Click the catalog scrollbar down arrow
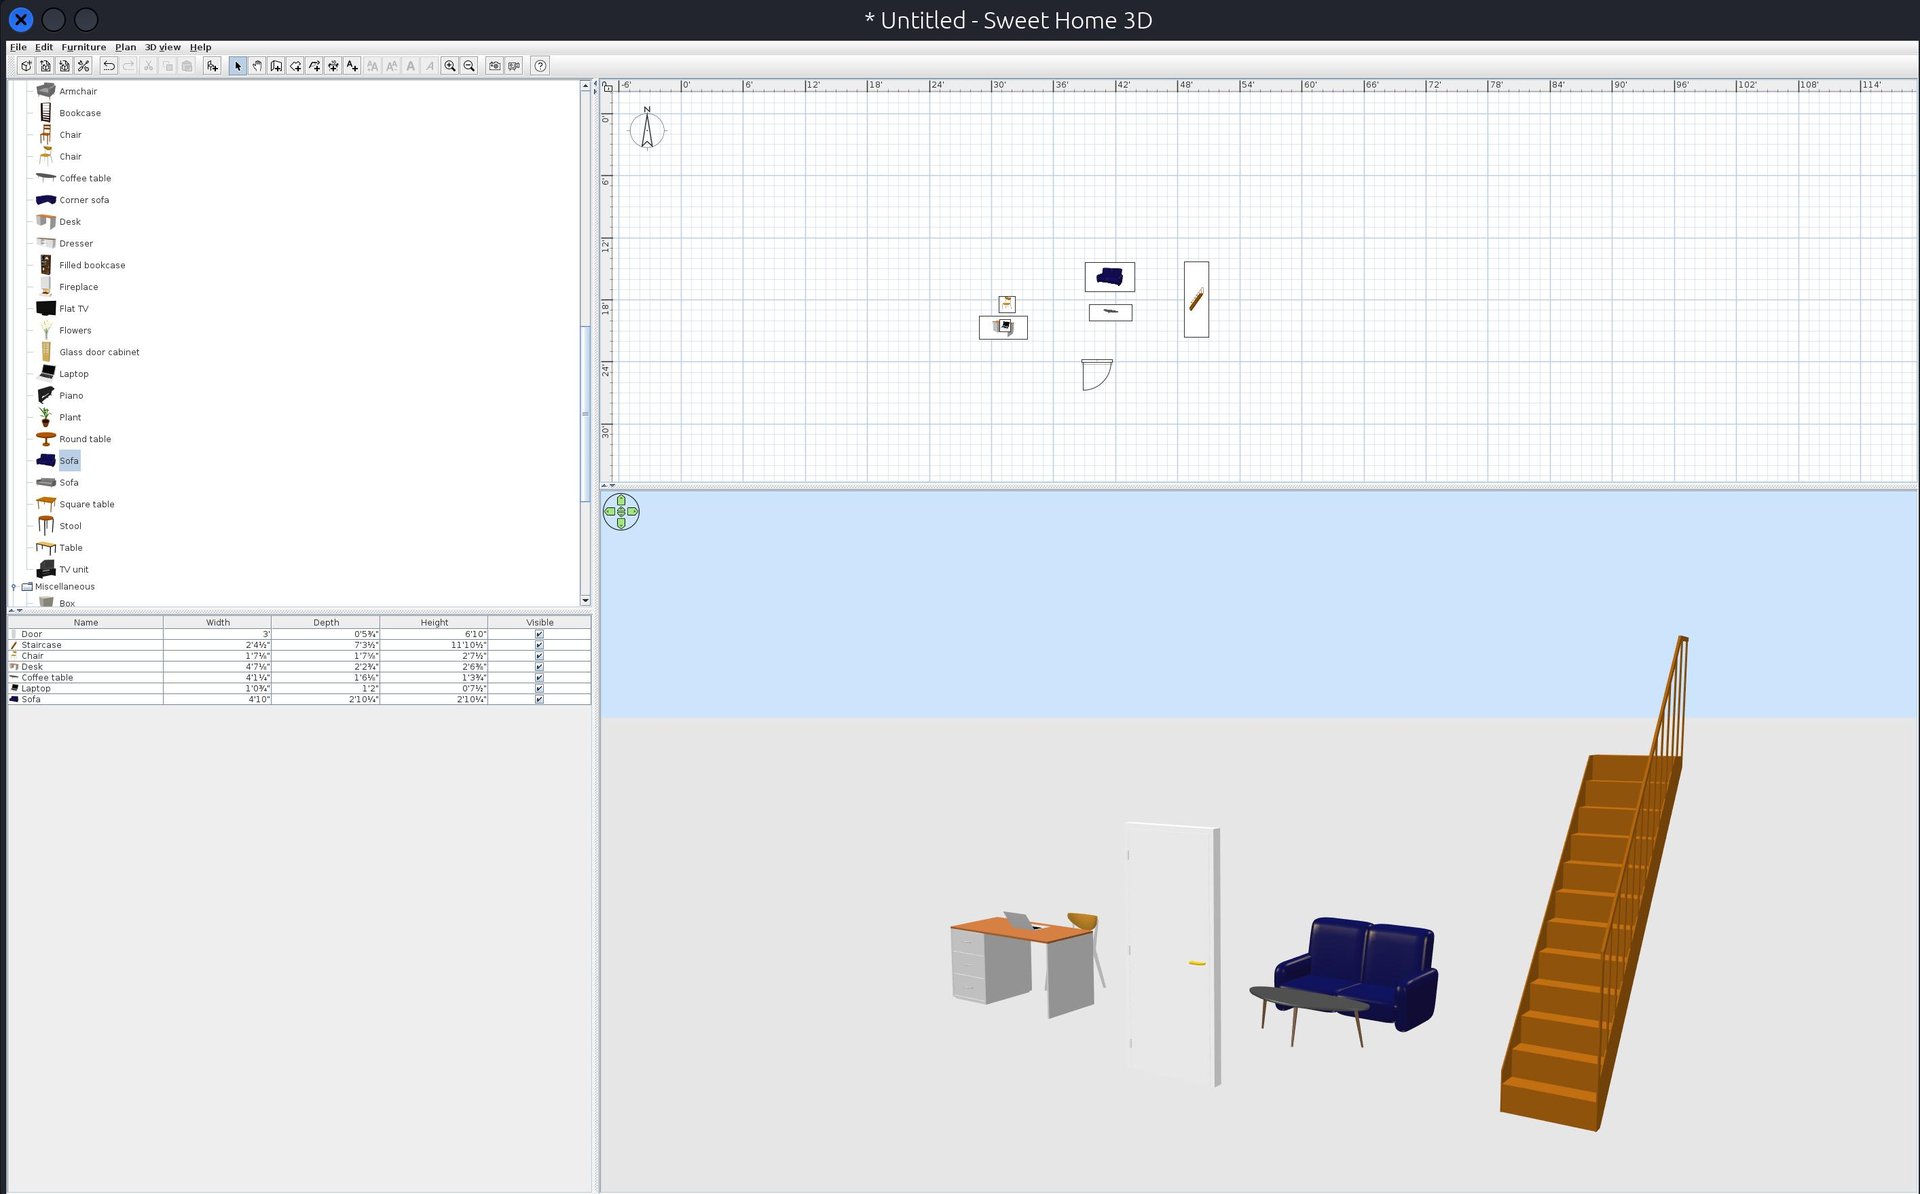Screen dimensions: 1920x1194 tap(585, 600)
